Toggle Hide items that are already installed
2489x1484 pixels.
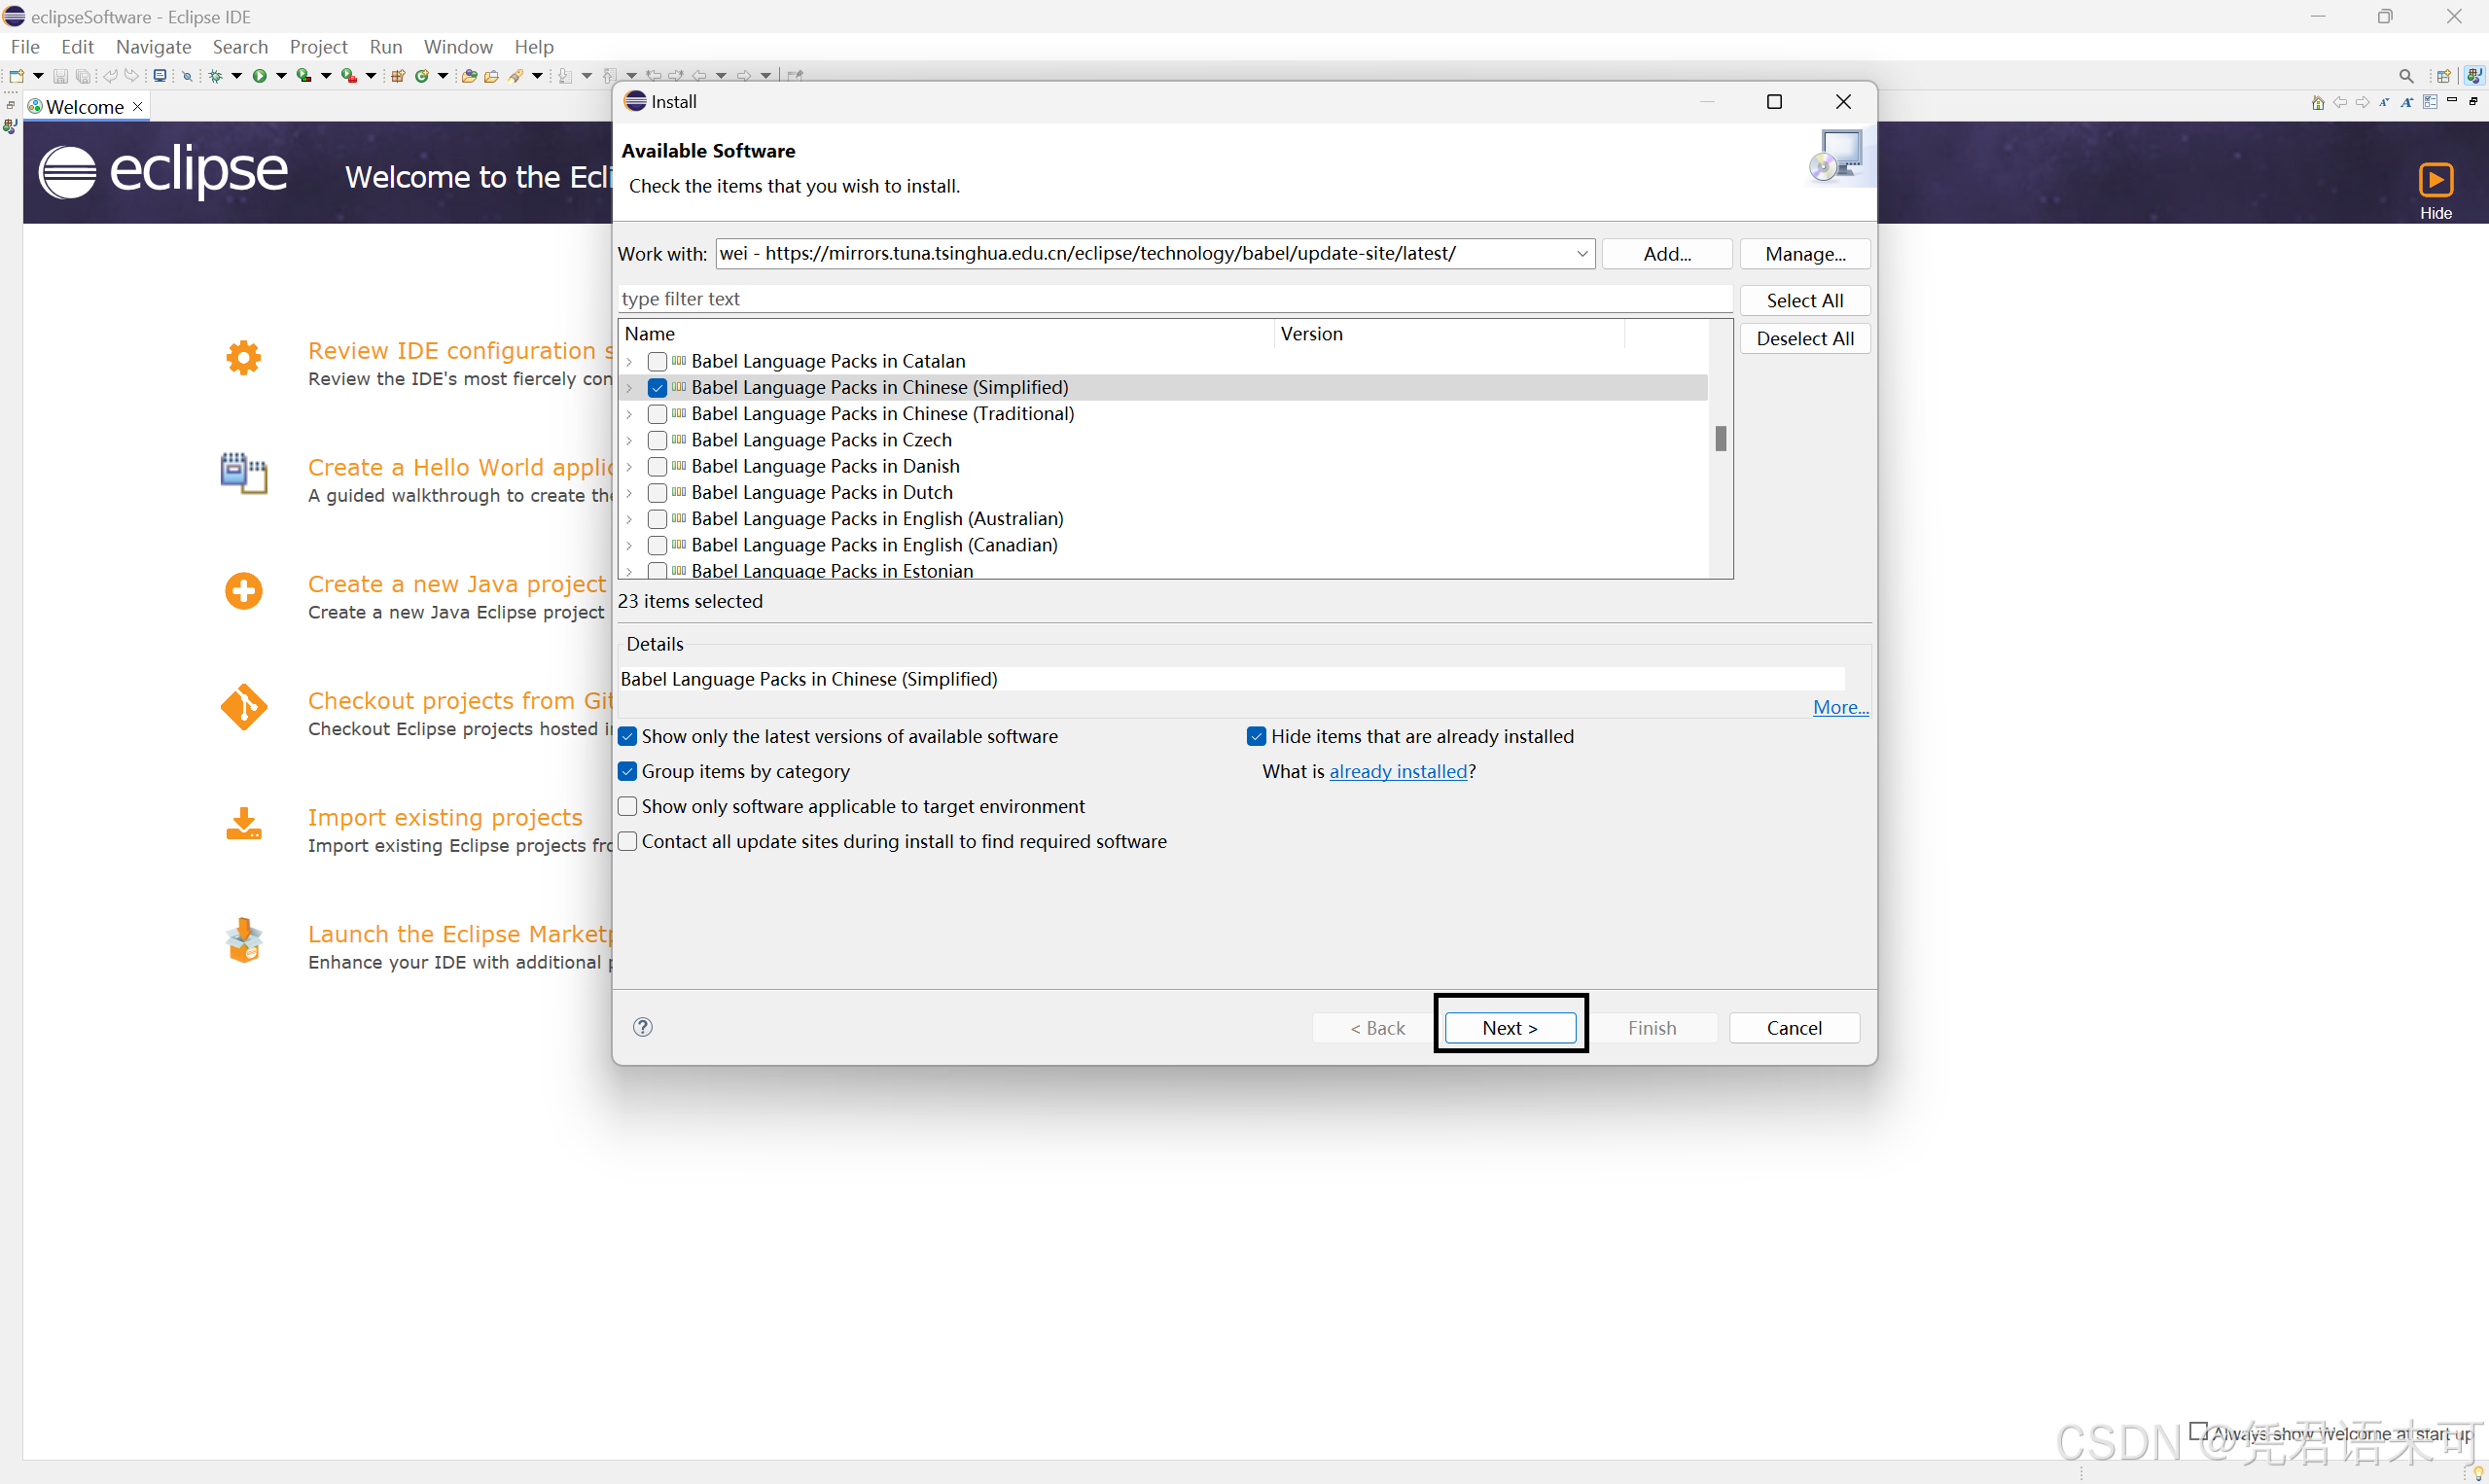coord(1257,736)
